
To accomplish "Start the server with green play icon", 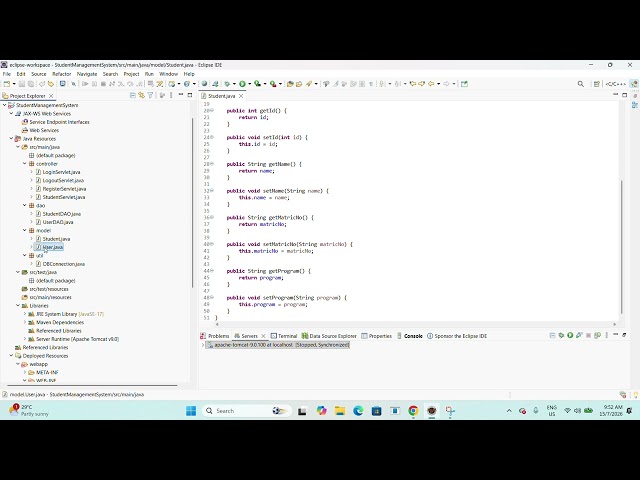I will (570, 336).
